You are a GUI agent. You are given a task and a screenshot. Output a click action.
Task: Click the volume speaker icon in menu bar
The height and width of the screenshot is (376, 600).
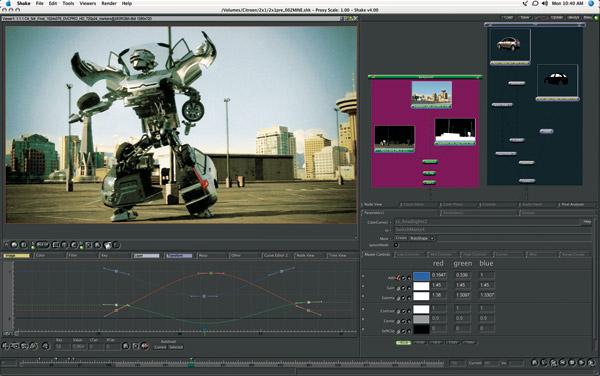point(545,3)
